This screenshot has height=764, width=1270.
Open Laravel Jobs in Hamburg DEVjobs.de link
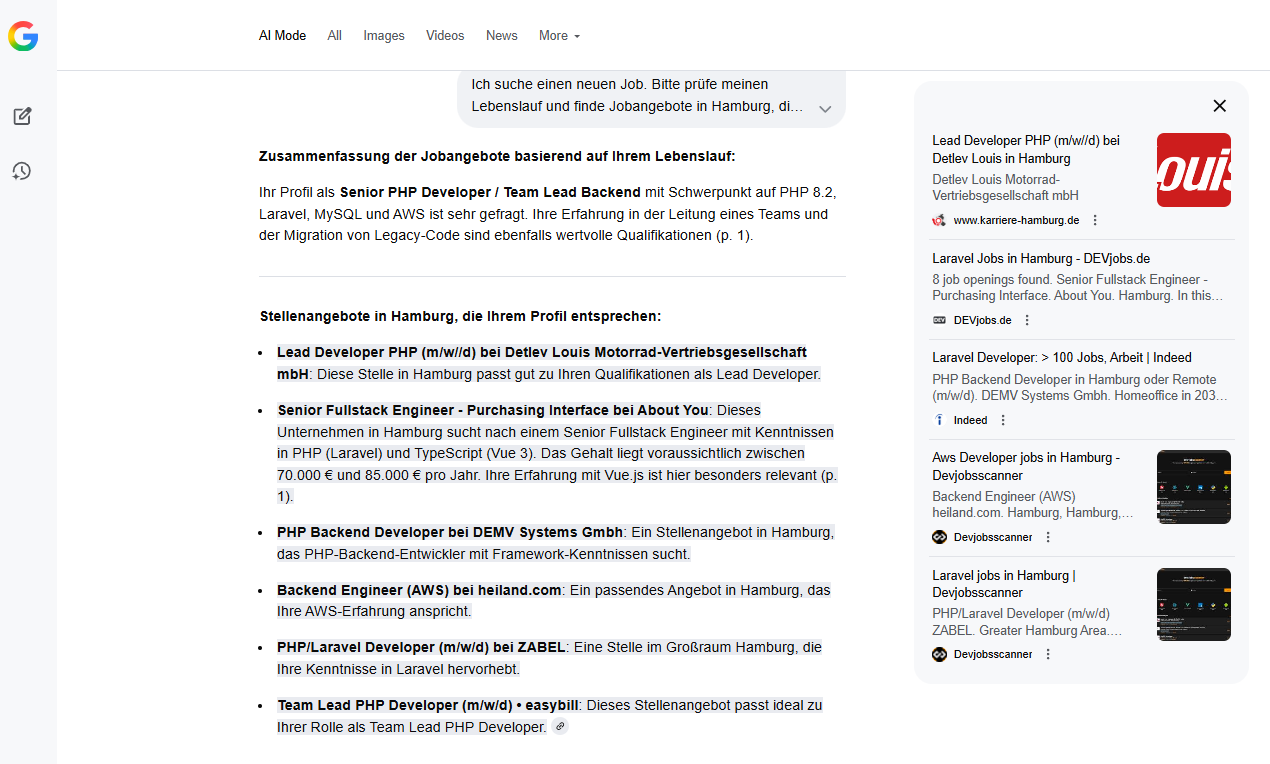1041,258
